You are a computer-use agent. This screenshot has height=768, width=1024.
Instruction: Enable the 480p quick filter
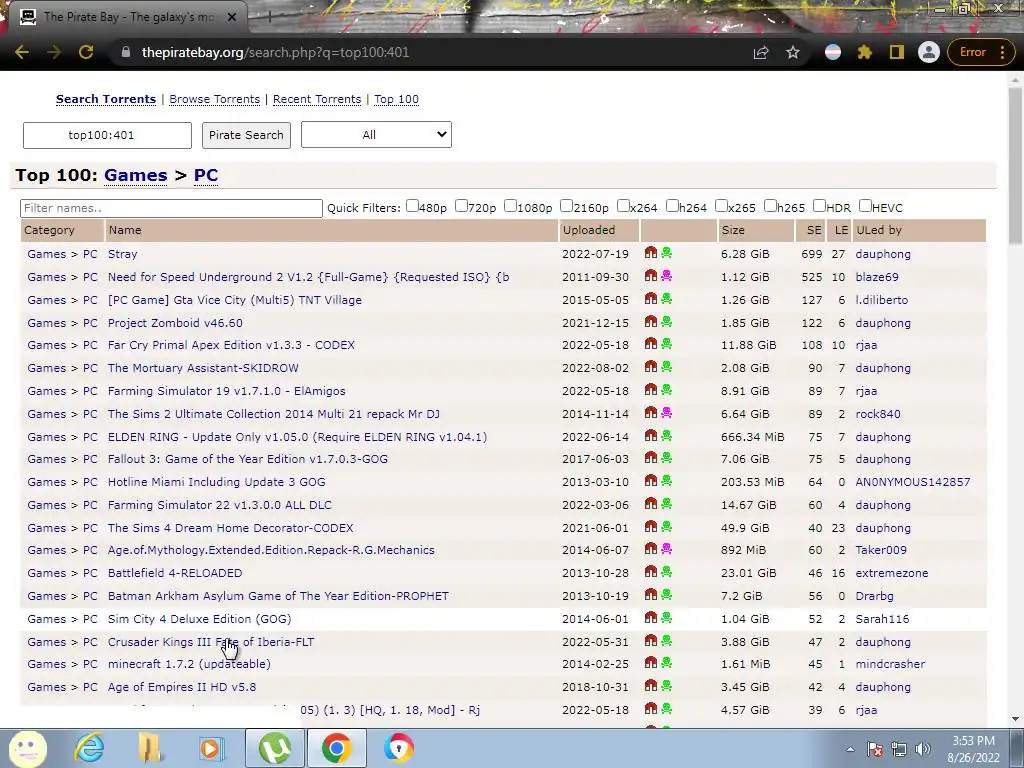412,206
